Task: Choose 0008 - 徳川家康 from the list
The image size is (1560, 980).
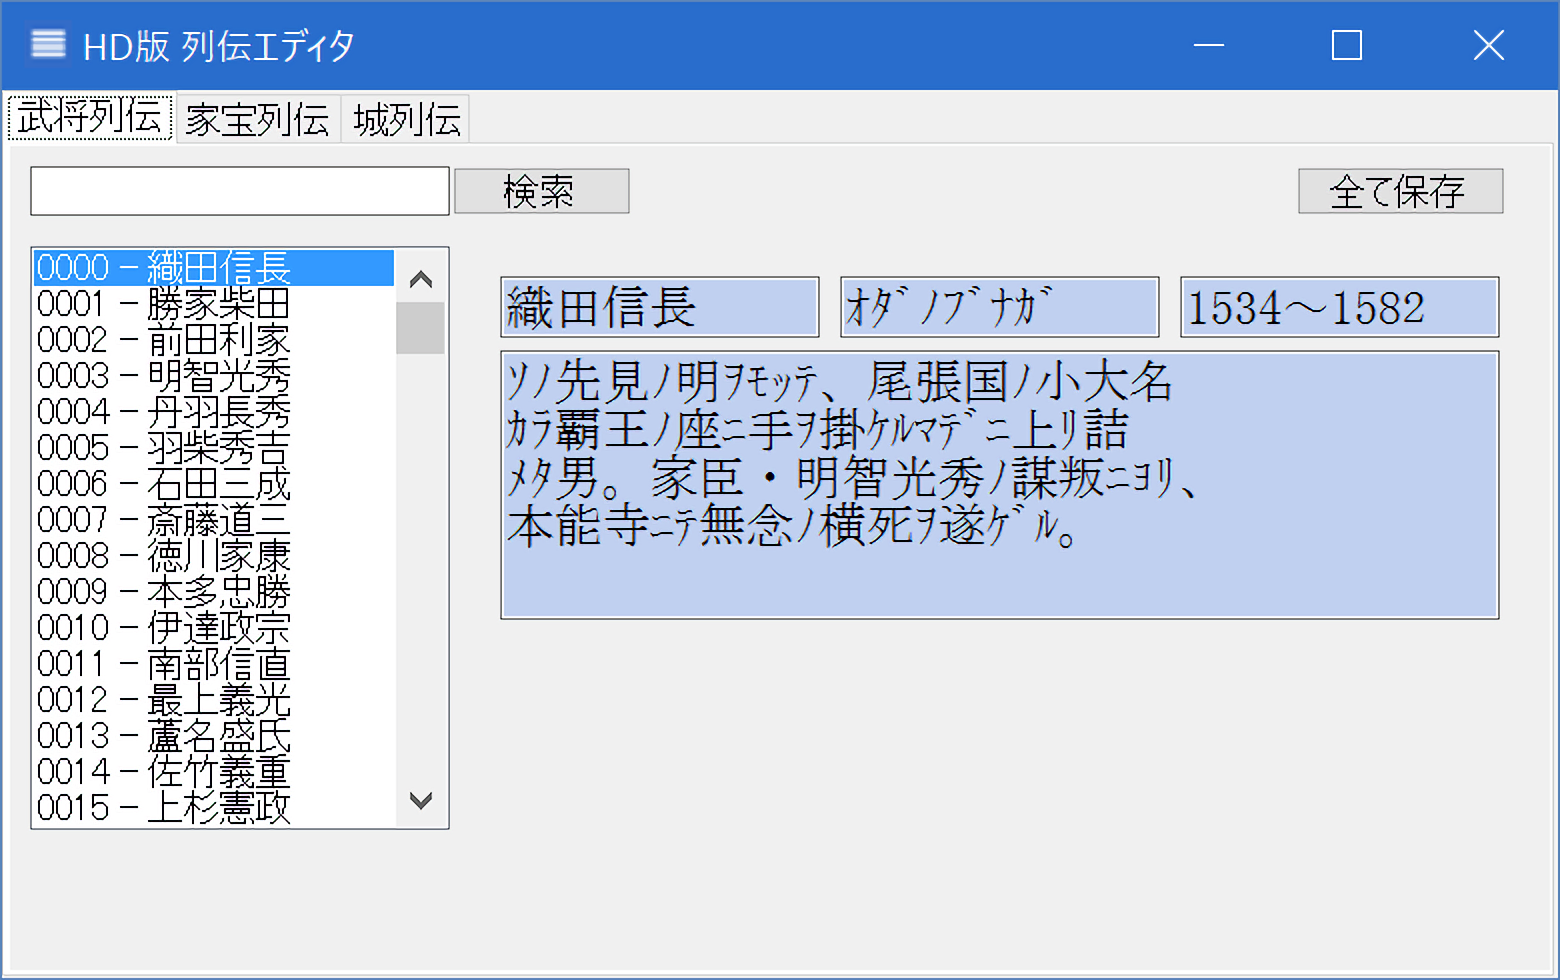Action: [x=163, y=556]
